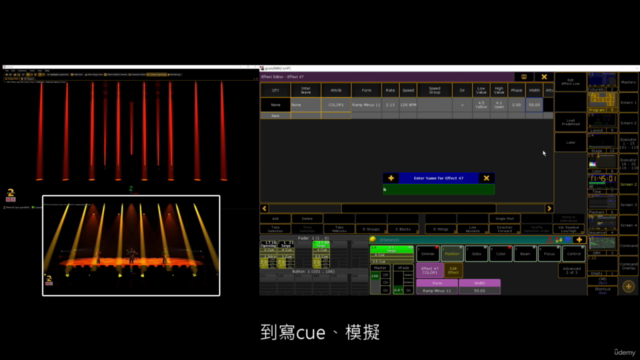This screenshot has height=360, width=640.
Task: Close the Effect Editor with the X icon
Action: (x=544, y=77)
